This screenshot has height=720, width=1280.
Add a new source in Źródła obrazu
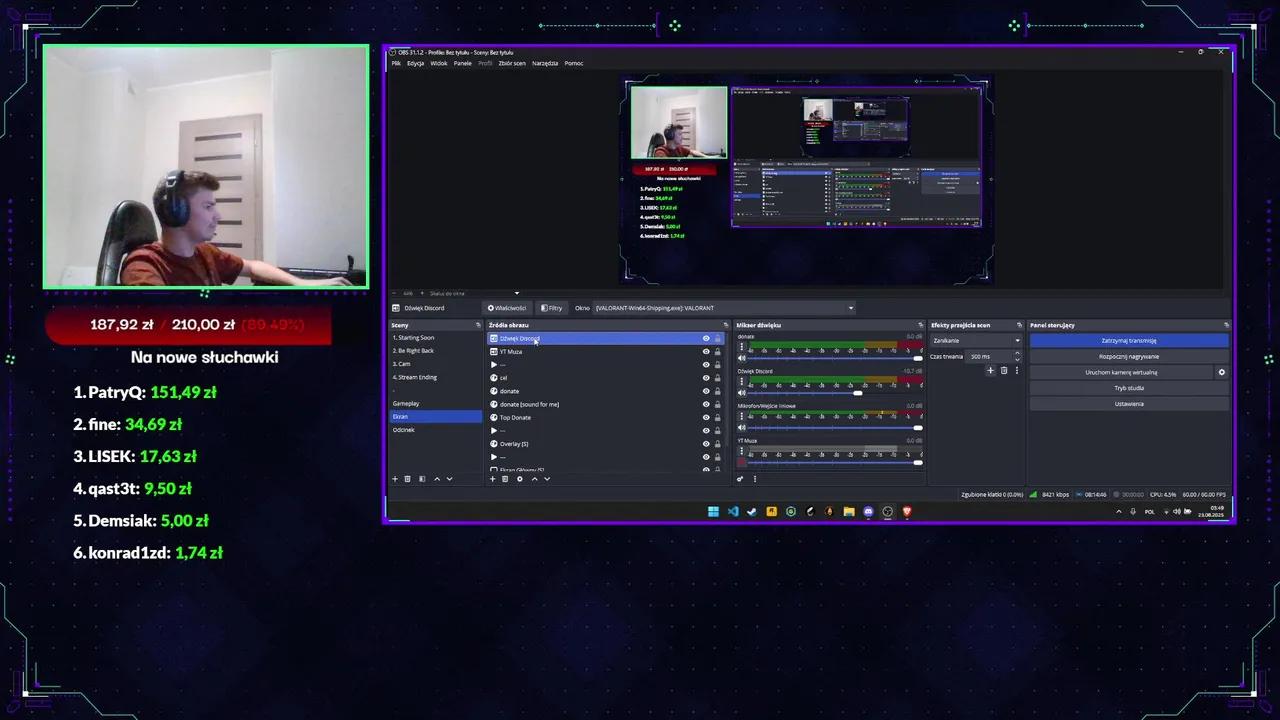click(492, 479)
